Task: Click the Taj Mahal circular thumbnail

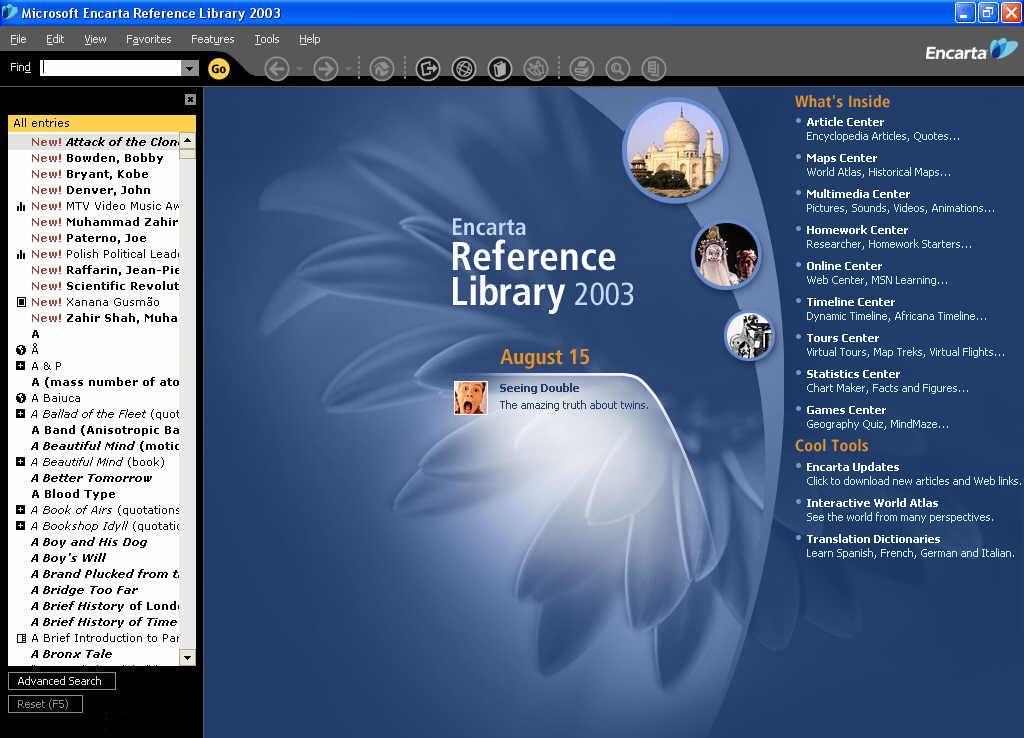Action: click(x=675, y=150)
